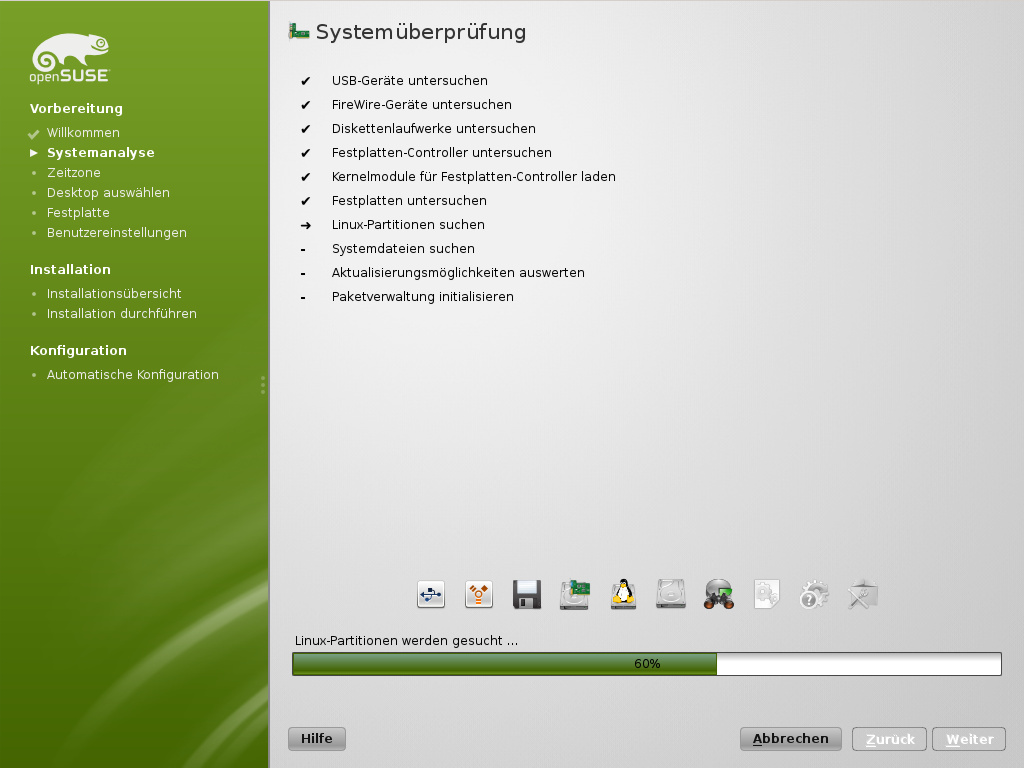This screenshot has width=1024, height=768.
Task: Click 'Linux-Partitionen werden gesucht ...' status
Action: [406, 641]
